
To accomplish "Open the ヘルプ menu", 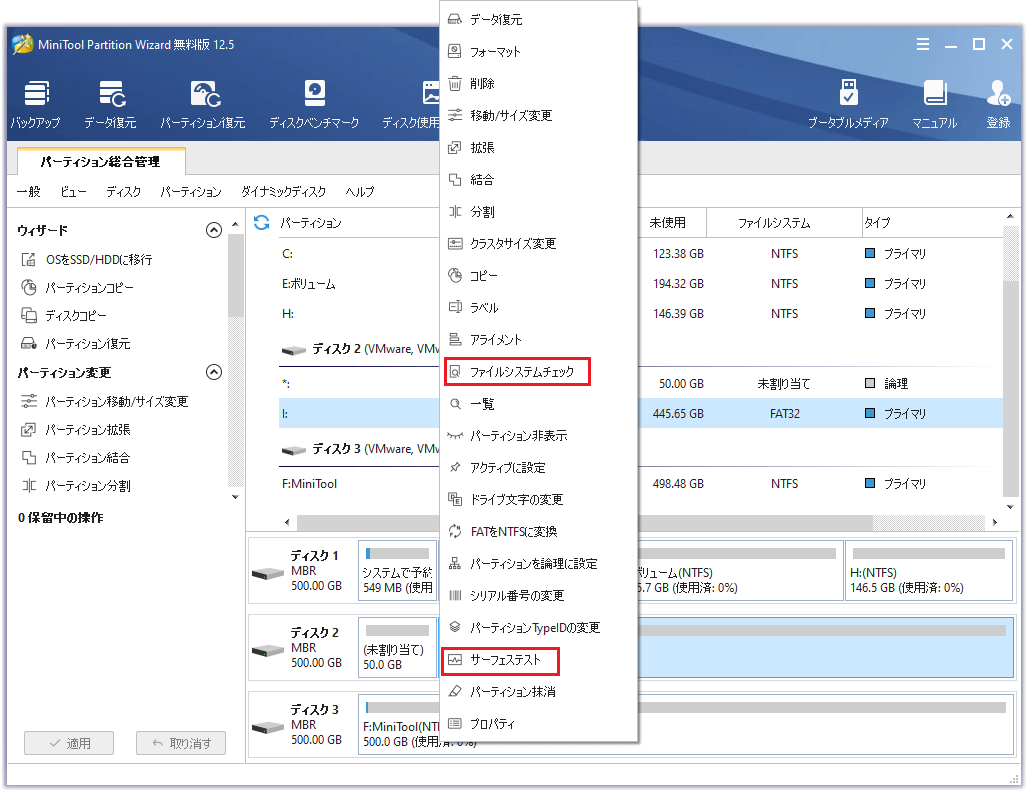I will [x=360, y=192].
